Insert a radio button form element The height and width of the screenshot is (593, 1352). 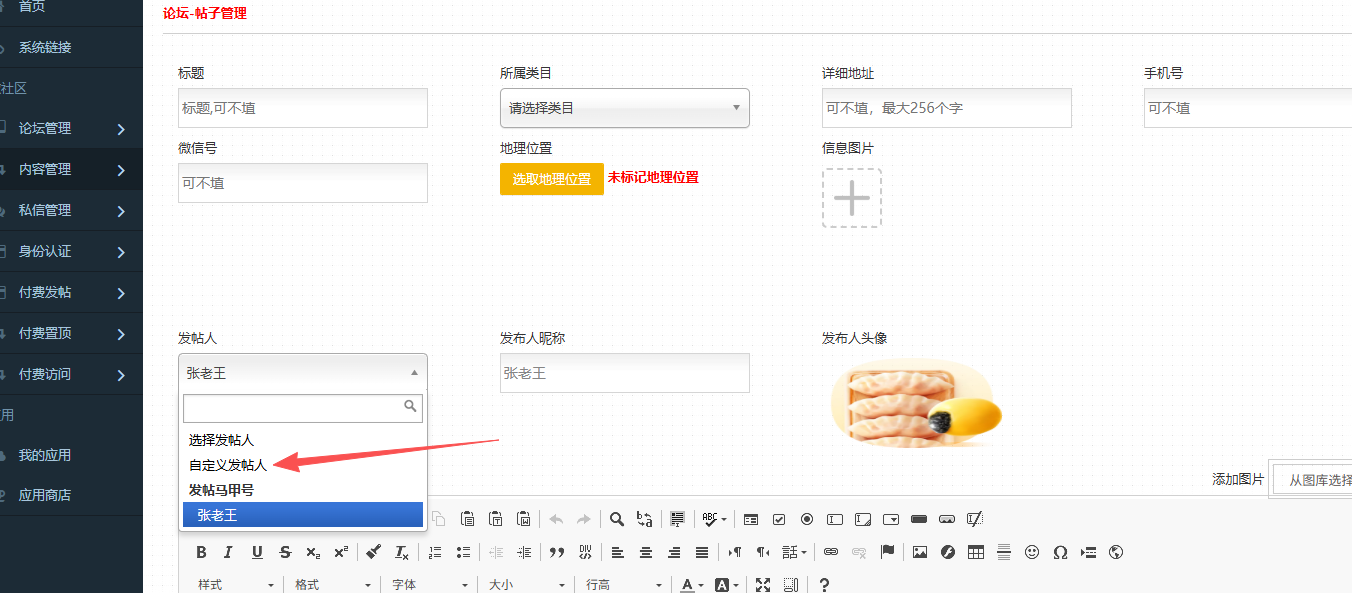807,519
